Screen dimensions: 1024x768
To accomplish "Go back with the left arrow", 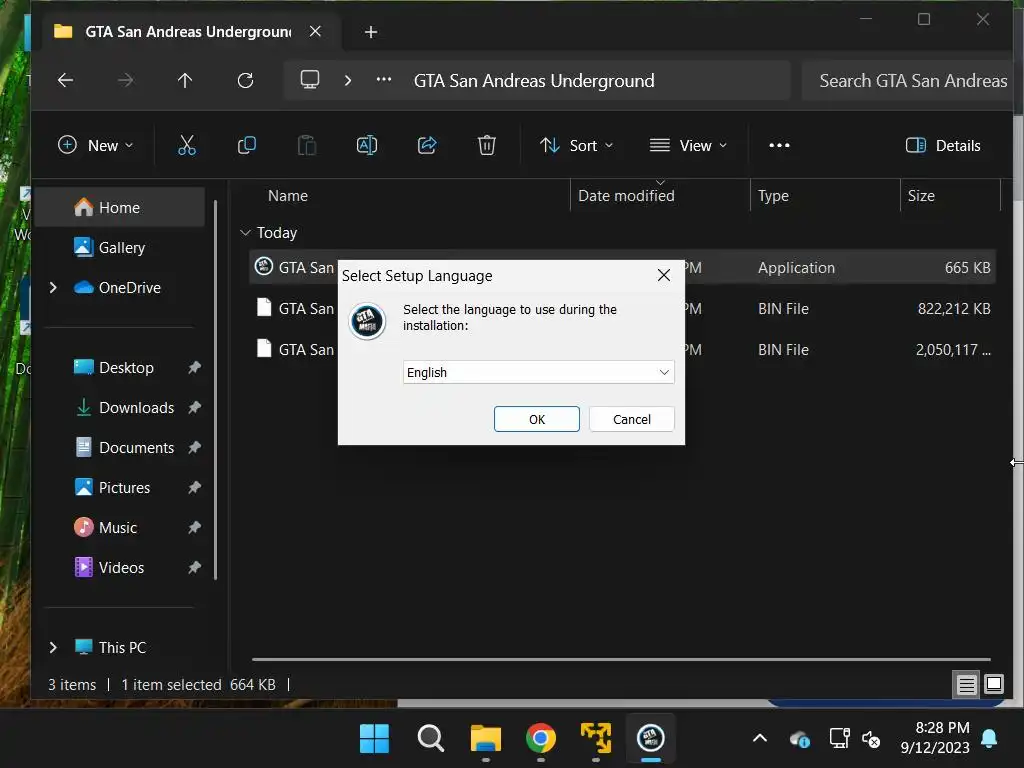I will (65, 80).
